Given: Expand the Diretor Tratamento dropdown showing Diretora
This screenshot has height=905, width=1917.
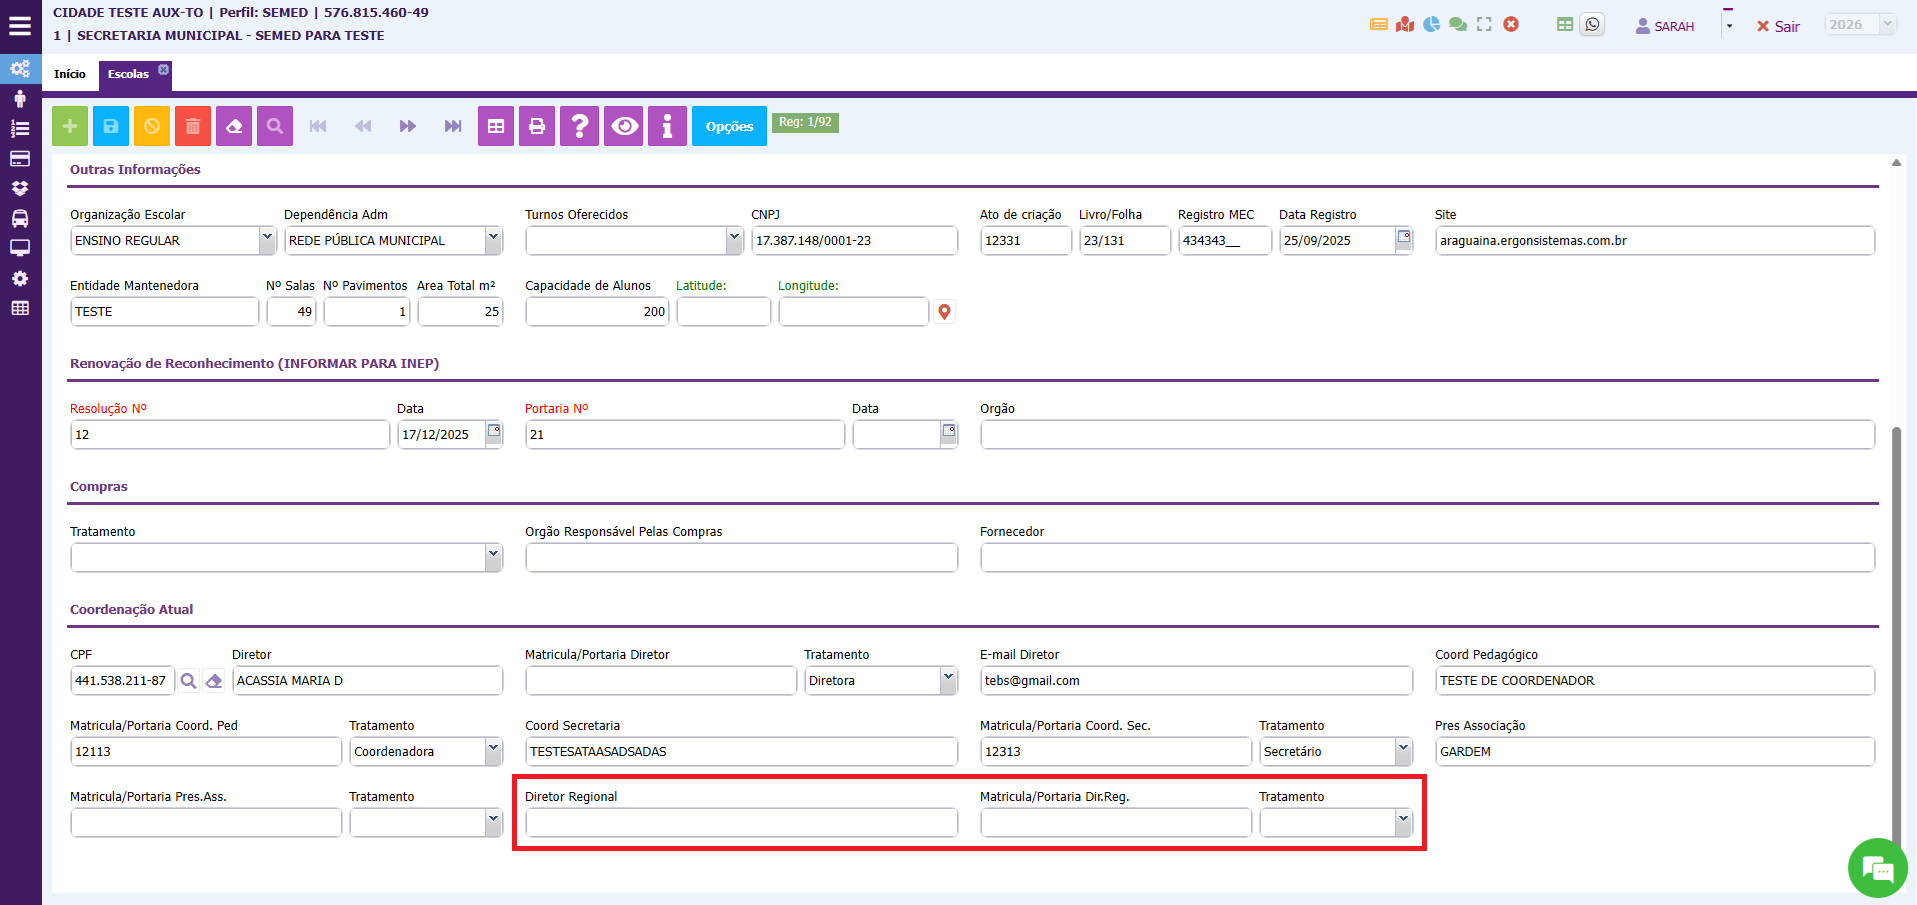Looking at the screenshot, I should 948,680.
